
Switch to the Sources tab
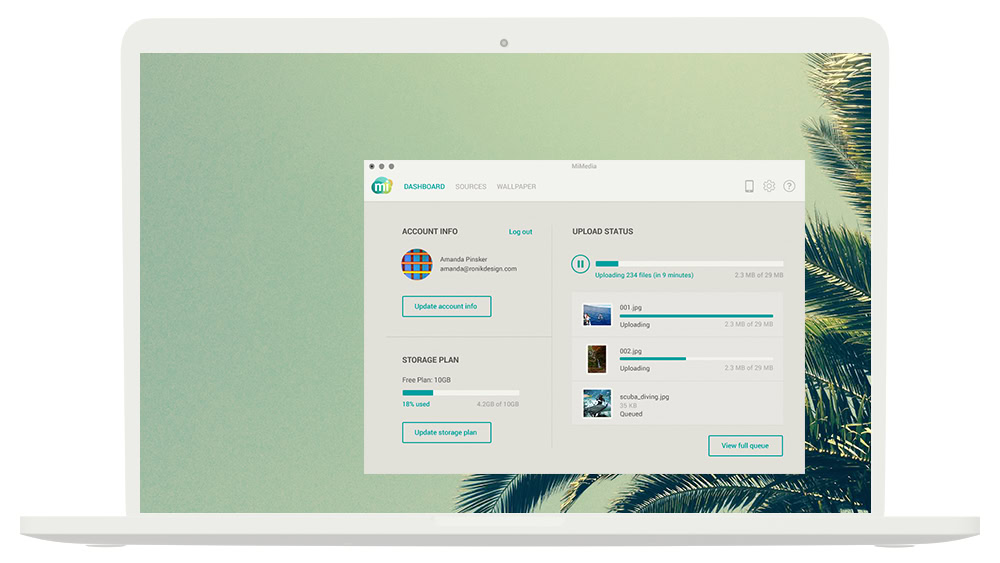click(471, 187)
